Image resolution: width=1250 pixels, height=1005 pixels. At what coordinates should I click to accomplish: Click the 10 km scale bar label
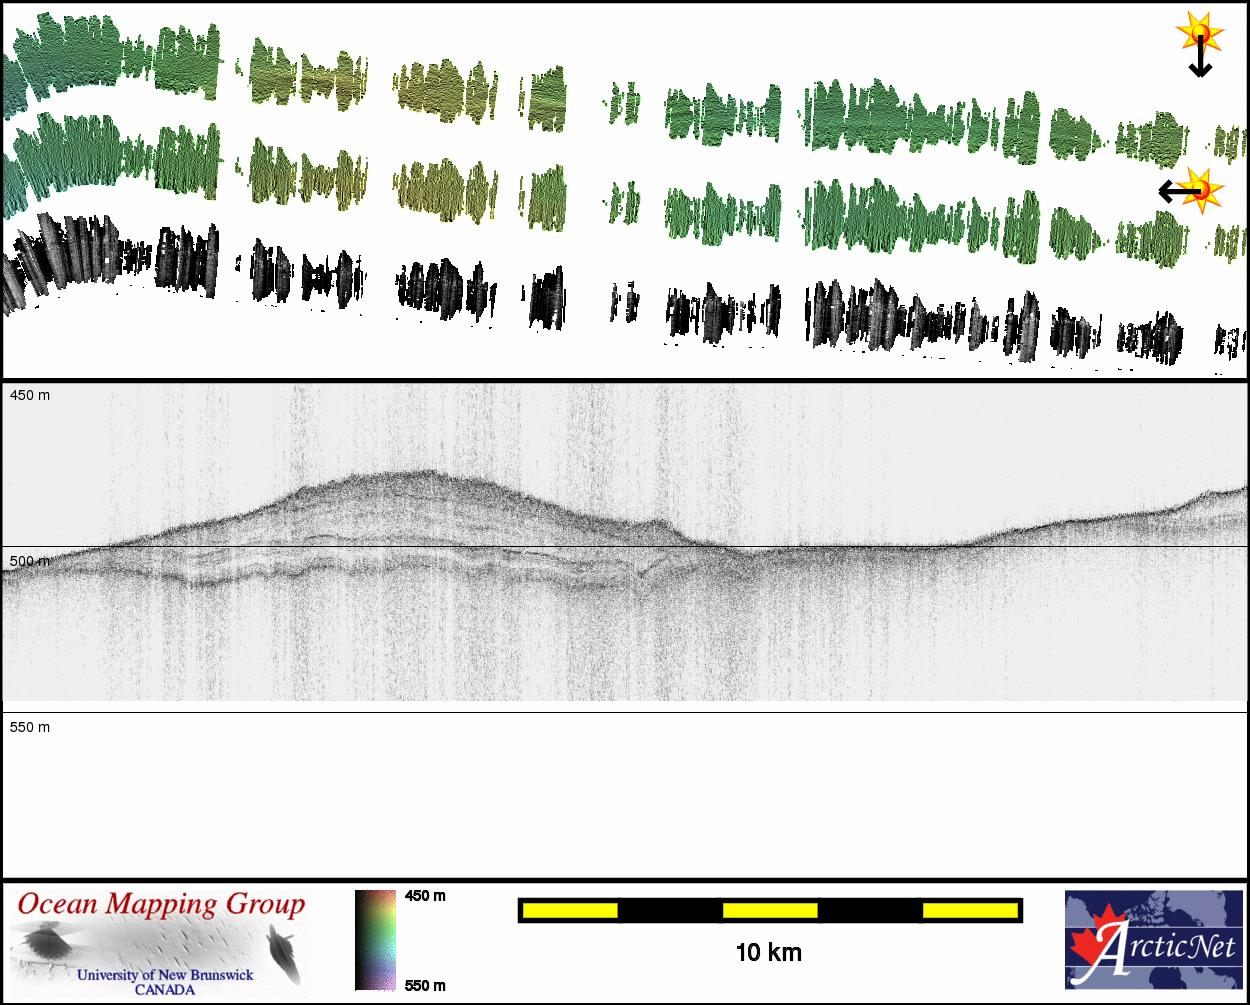(x=768, y=953)
